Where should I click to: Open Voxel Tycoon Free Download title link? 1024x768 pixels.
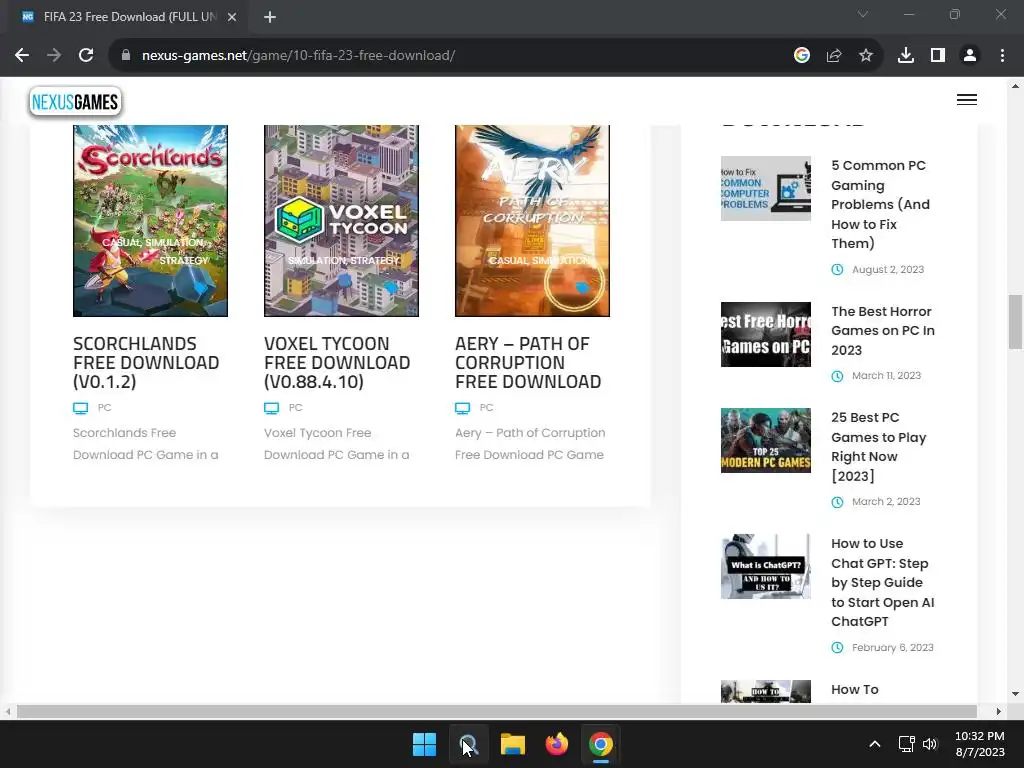tap(337, 362)
